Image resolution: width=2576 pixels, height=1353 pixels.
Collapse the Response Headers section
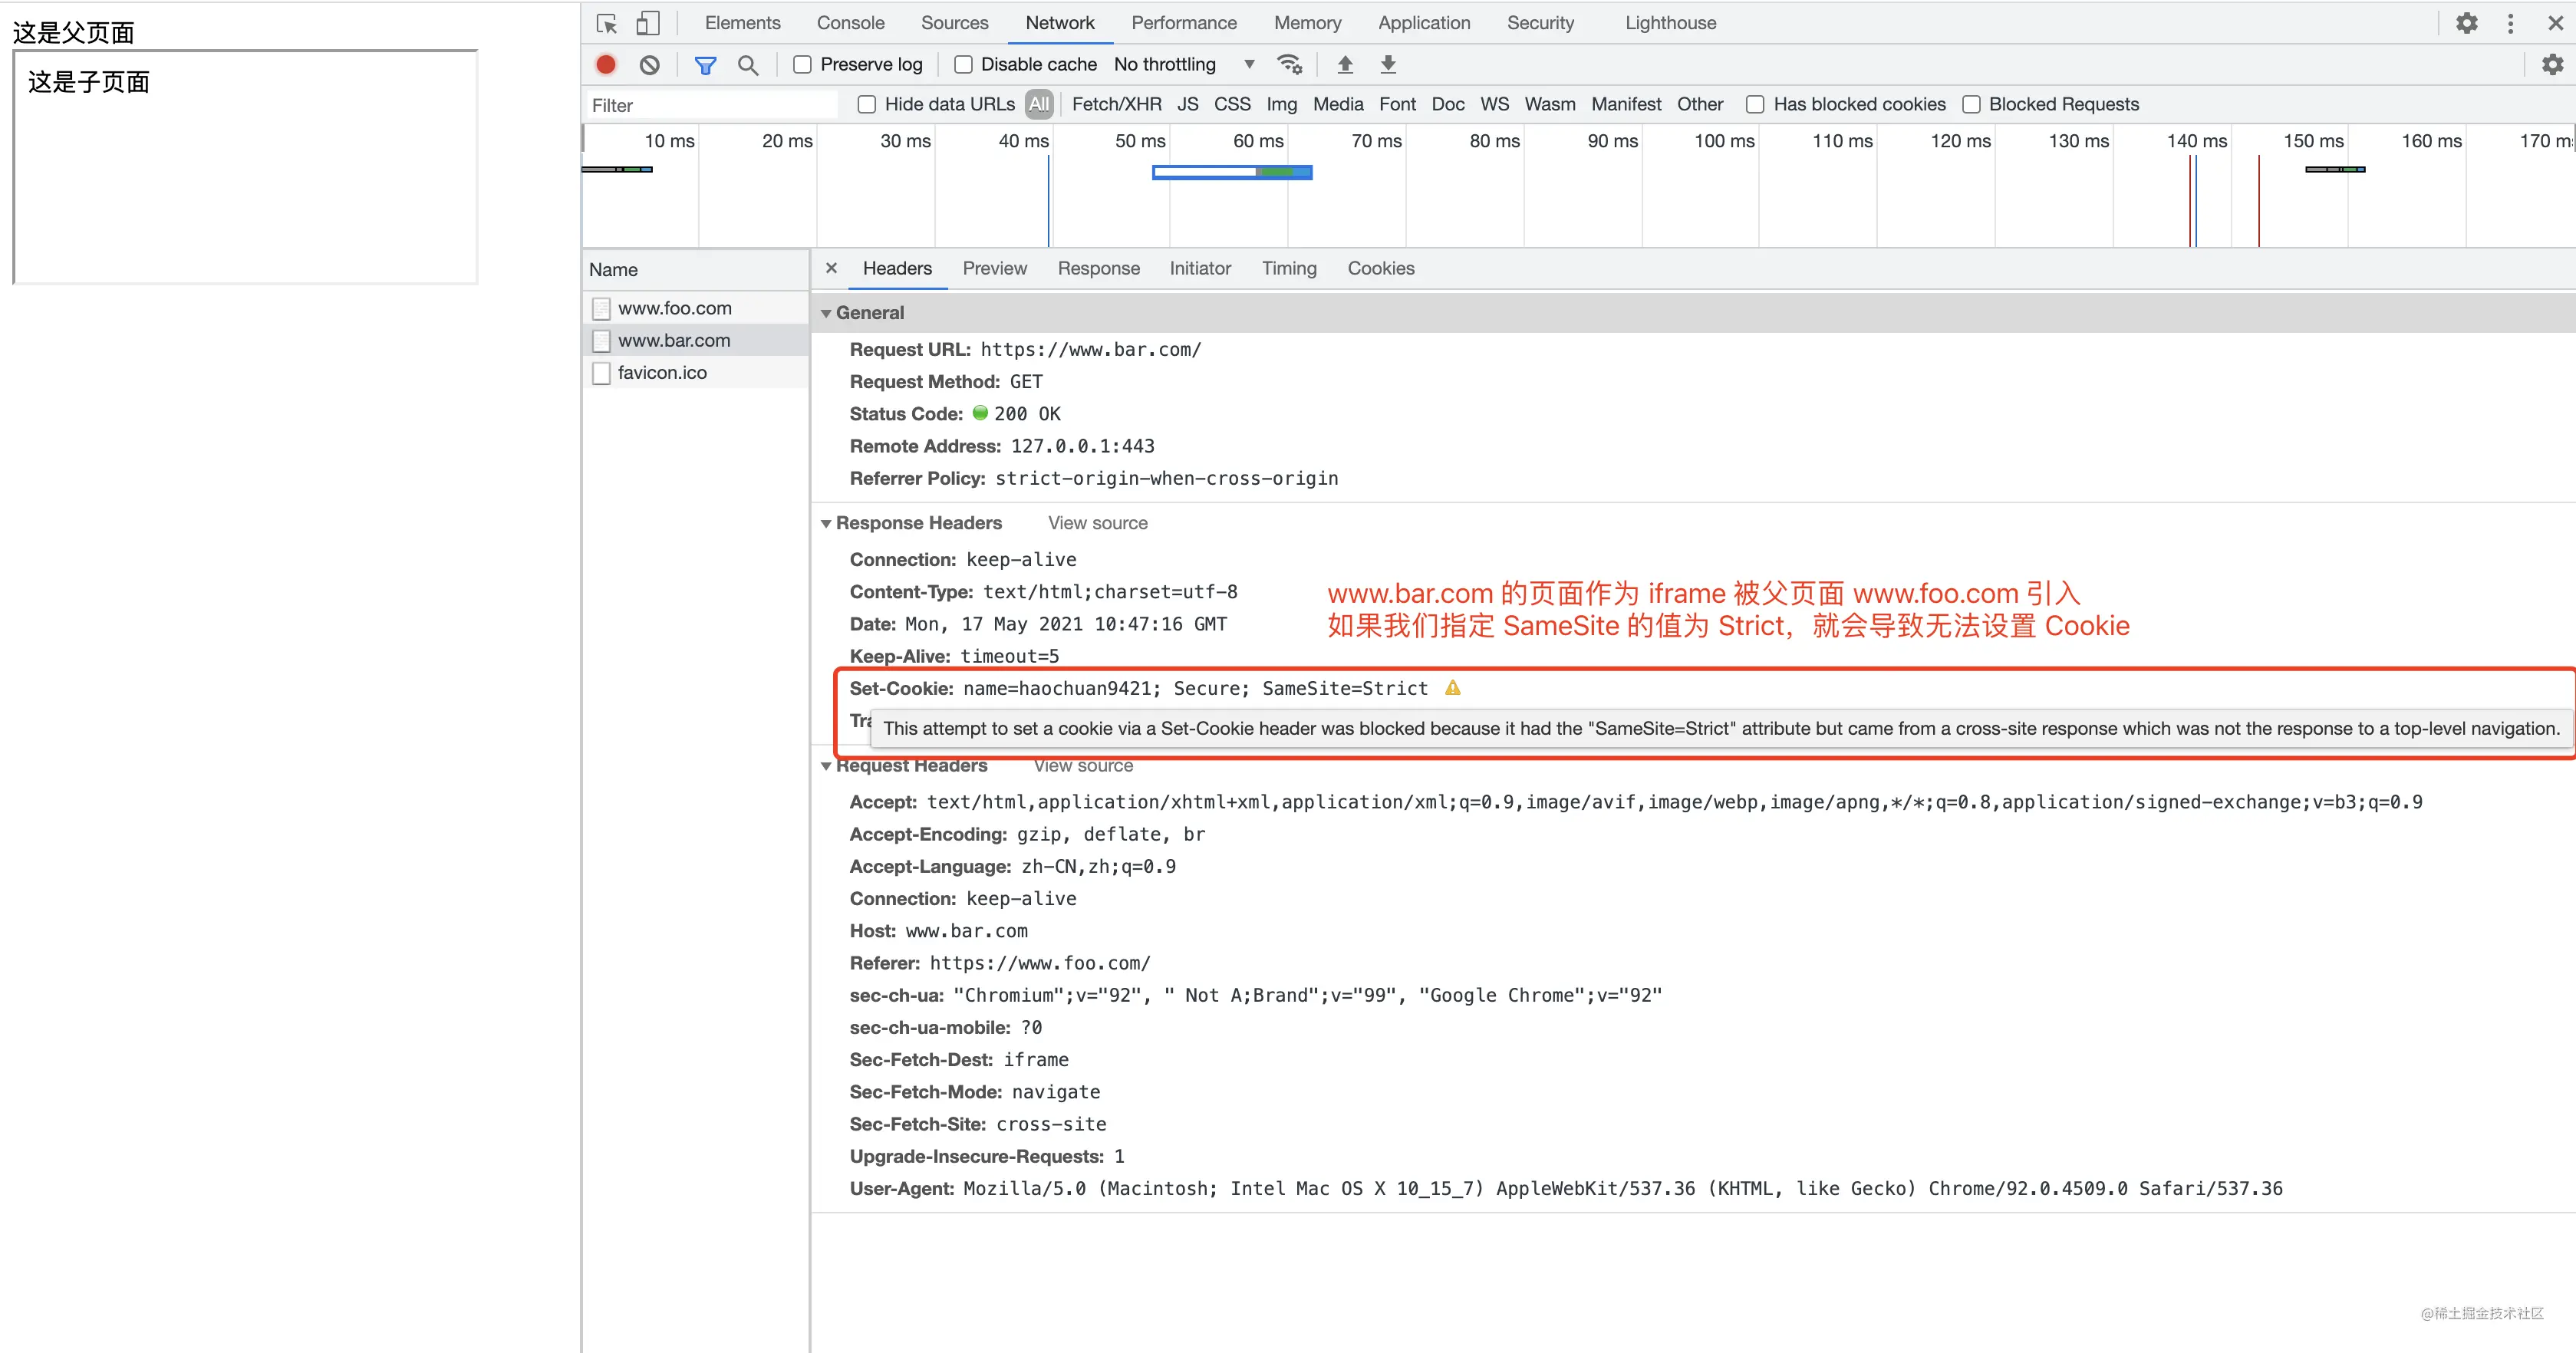[826, 523]
